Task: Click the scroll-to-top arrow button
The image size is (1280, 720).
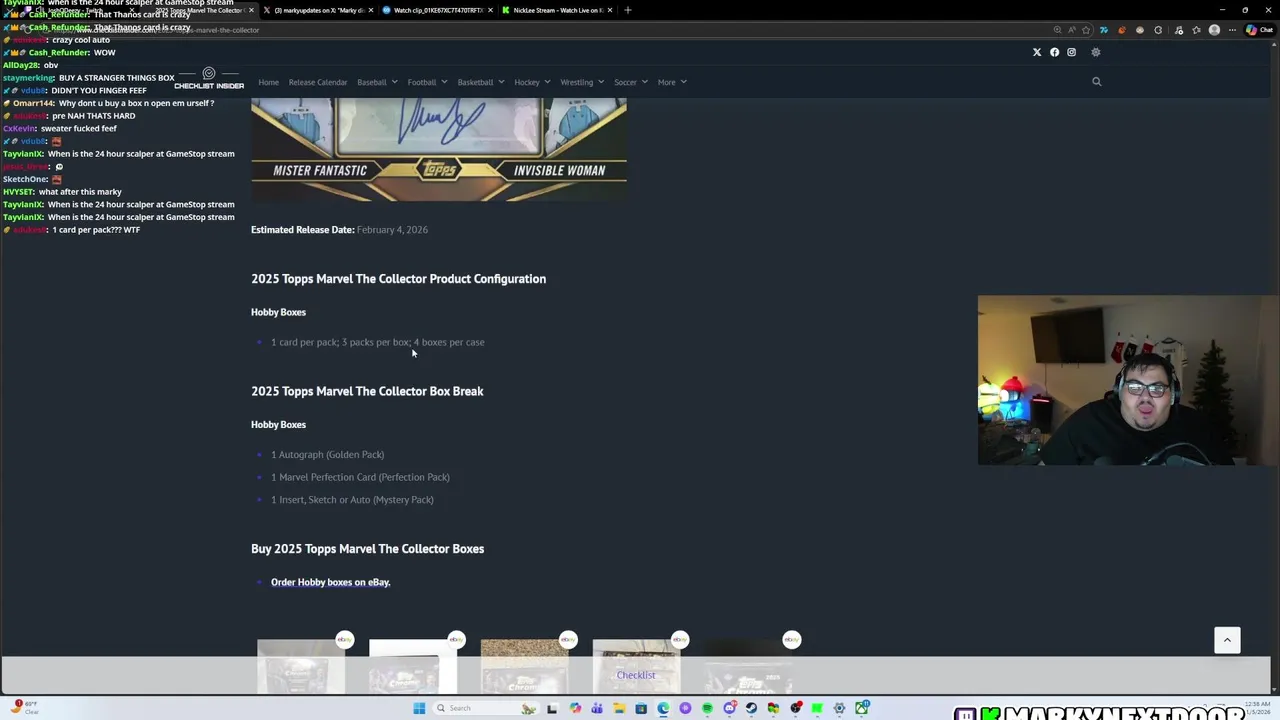Action: [1227, 640]
